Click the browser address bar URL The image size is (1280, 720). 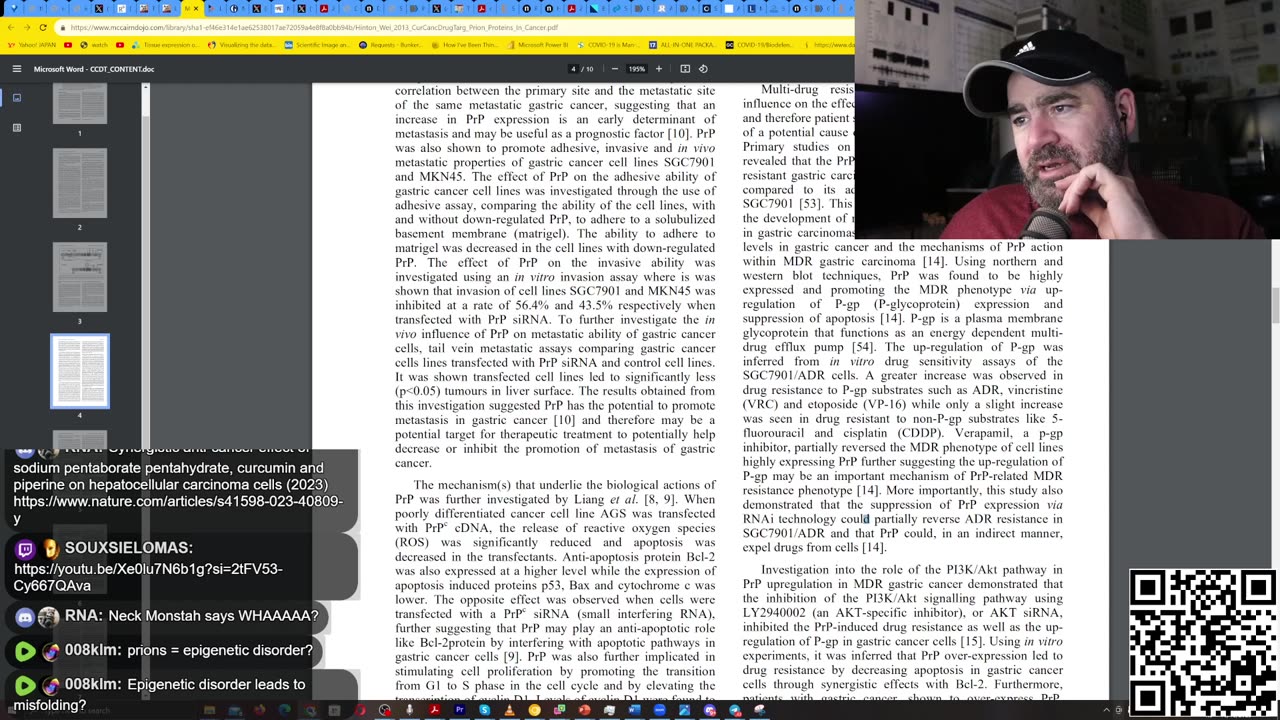314,27
